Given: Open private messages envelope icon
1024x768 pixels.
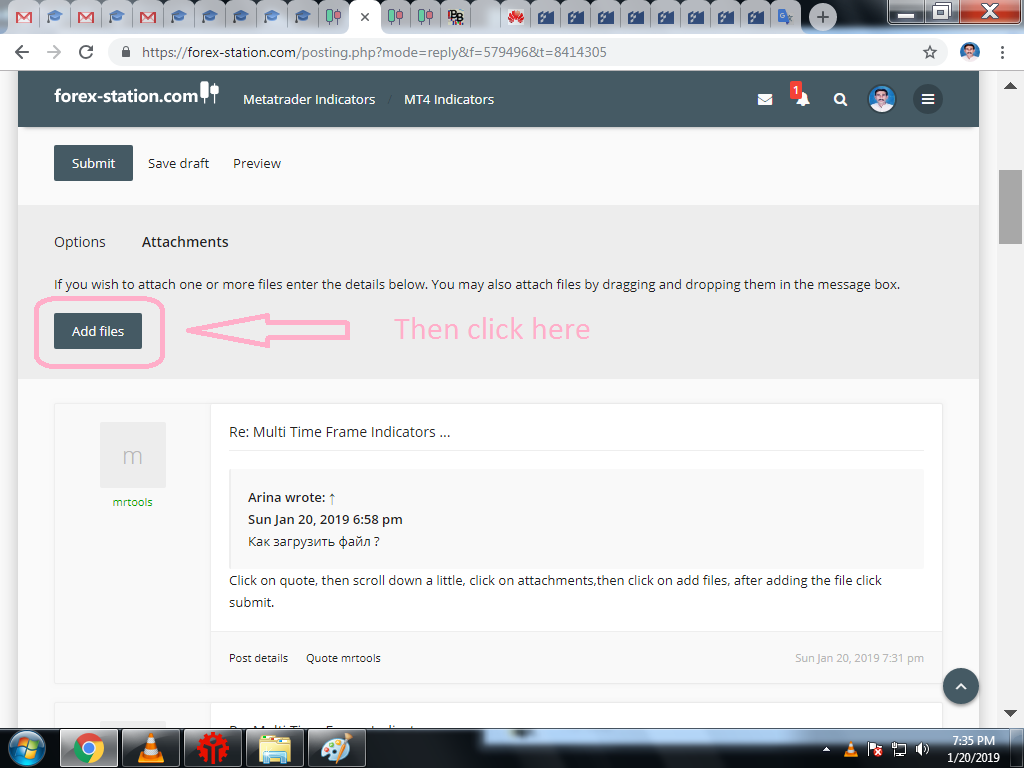Looking at the screenshot, I should pos(765,99).
